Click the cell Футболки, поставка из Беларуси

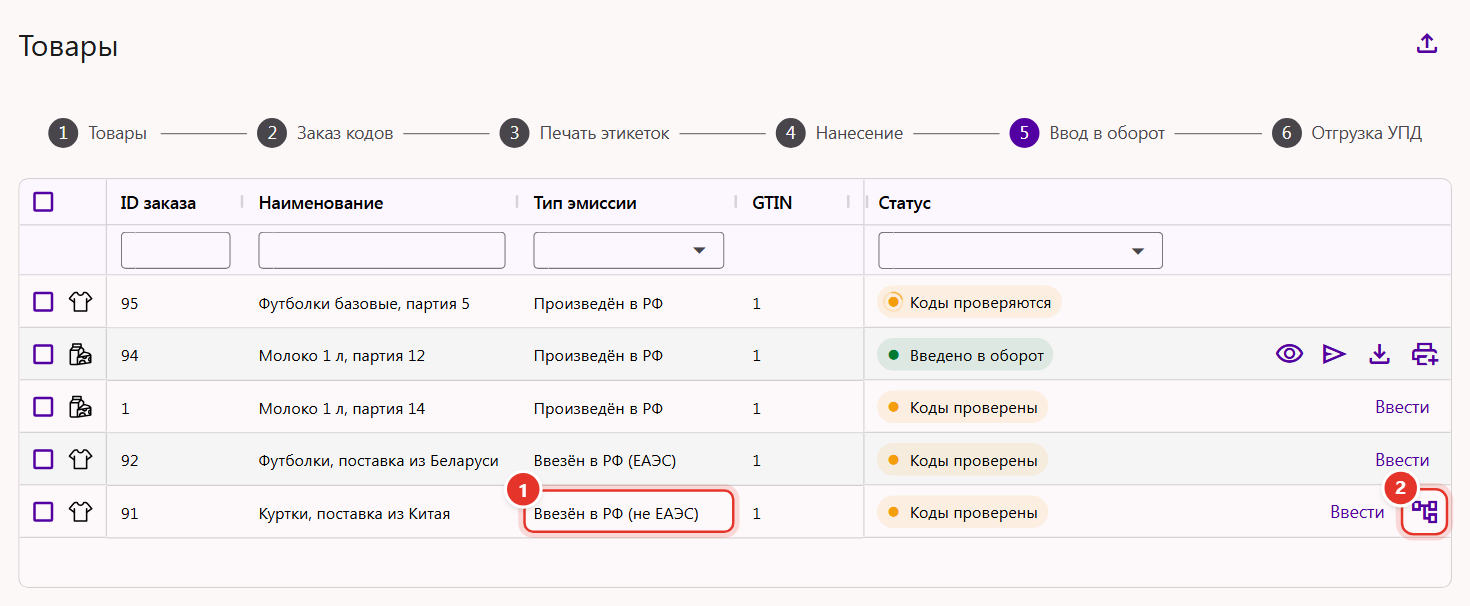tap(378, 461)
